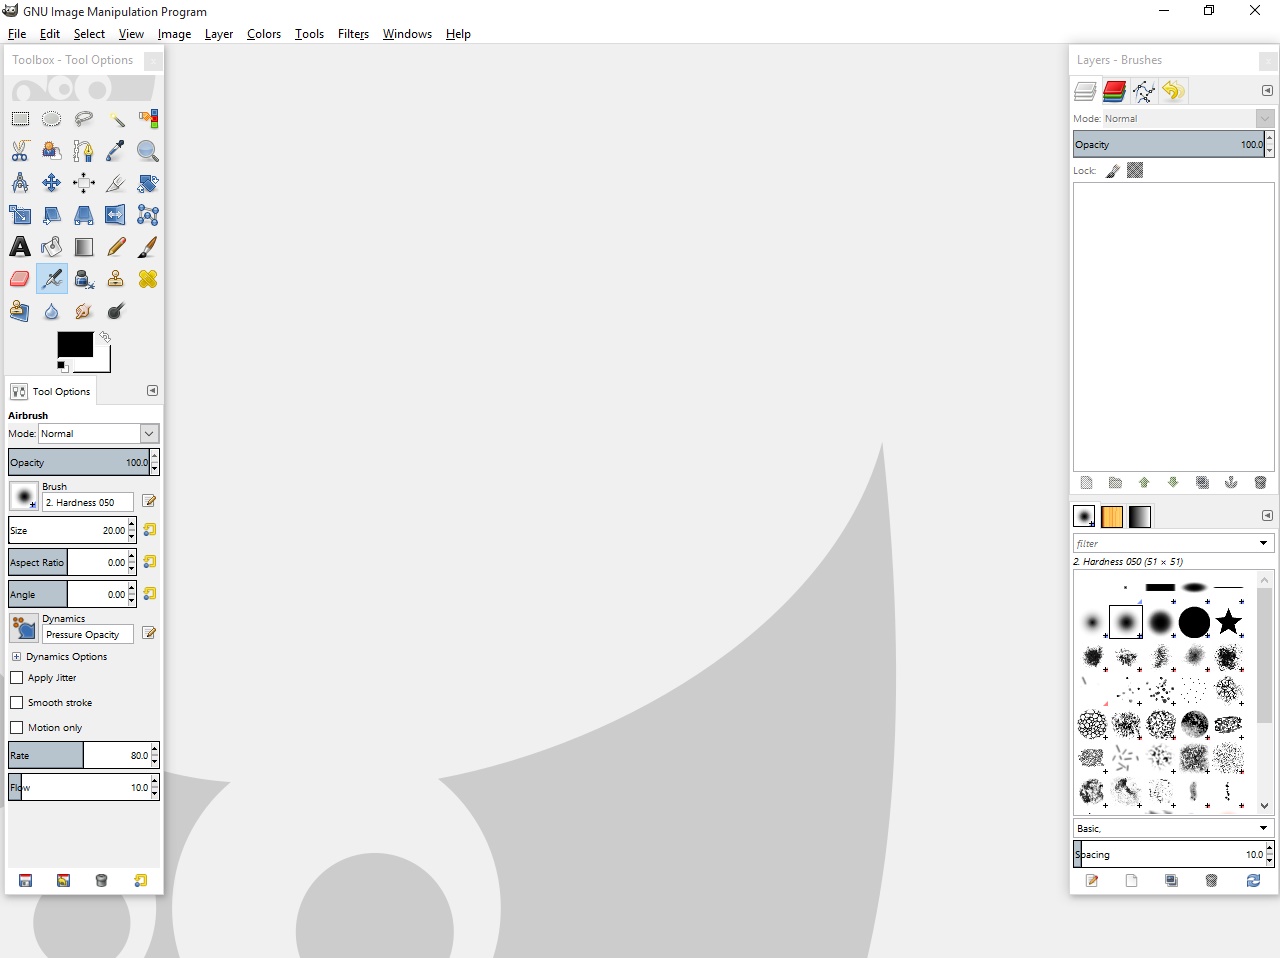Select the Paths tool

coord(84,151)
